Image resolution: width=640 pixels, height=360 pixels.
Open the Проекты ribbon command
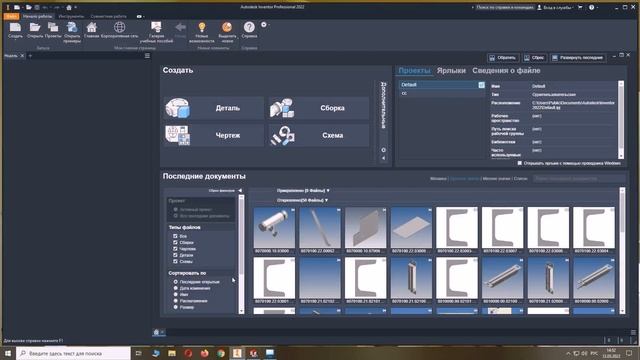(x=53, y=31)
